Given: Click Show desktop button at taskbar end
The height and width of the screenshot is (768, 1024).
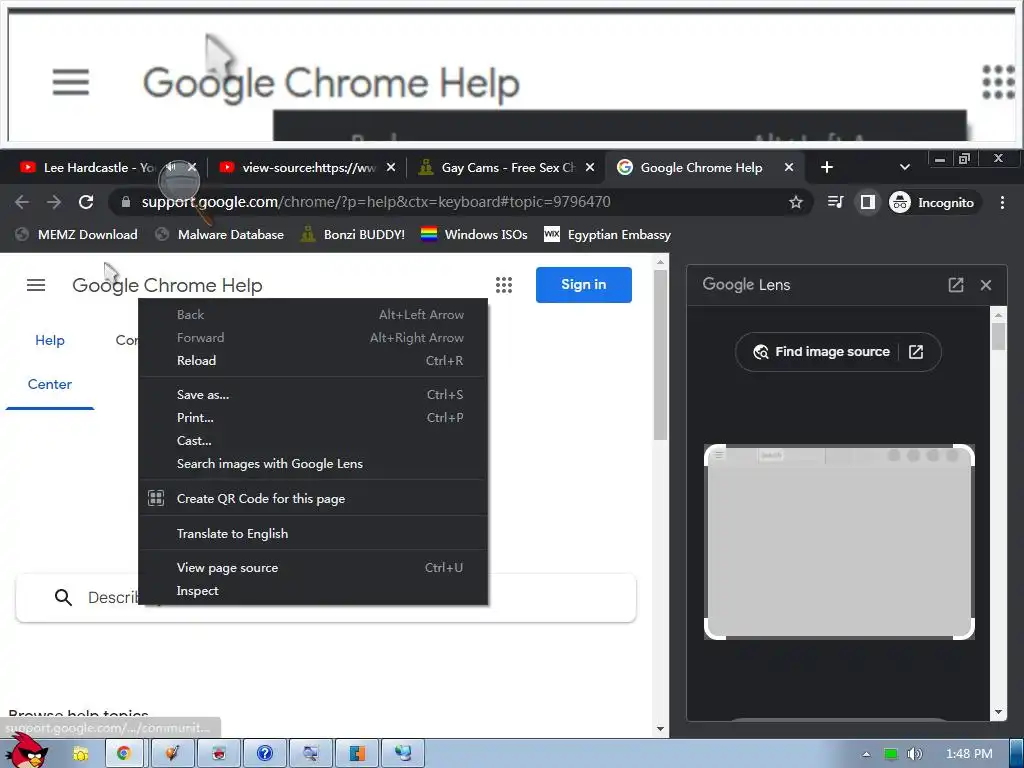Looking at the screenshot, I should tap(1017, 754).
